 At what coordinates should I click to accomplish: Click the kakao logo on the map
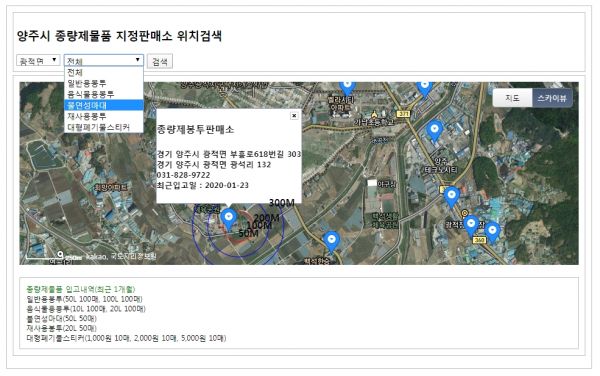95,257
